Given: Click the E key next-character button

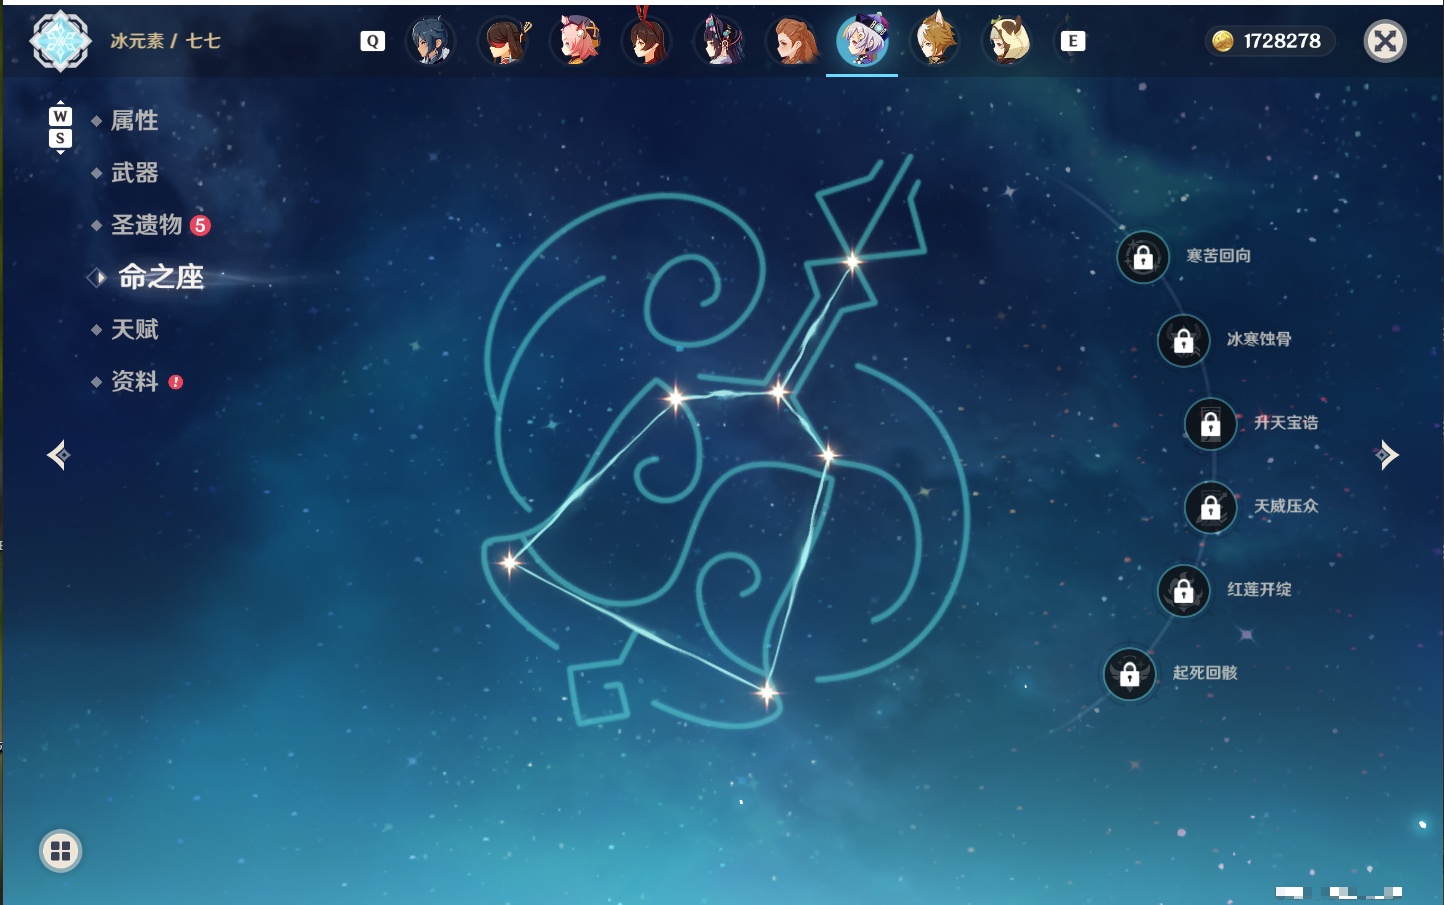Looking at the screenshot, I should (1073, 41).
